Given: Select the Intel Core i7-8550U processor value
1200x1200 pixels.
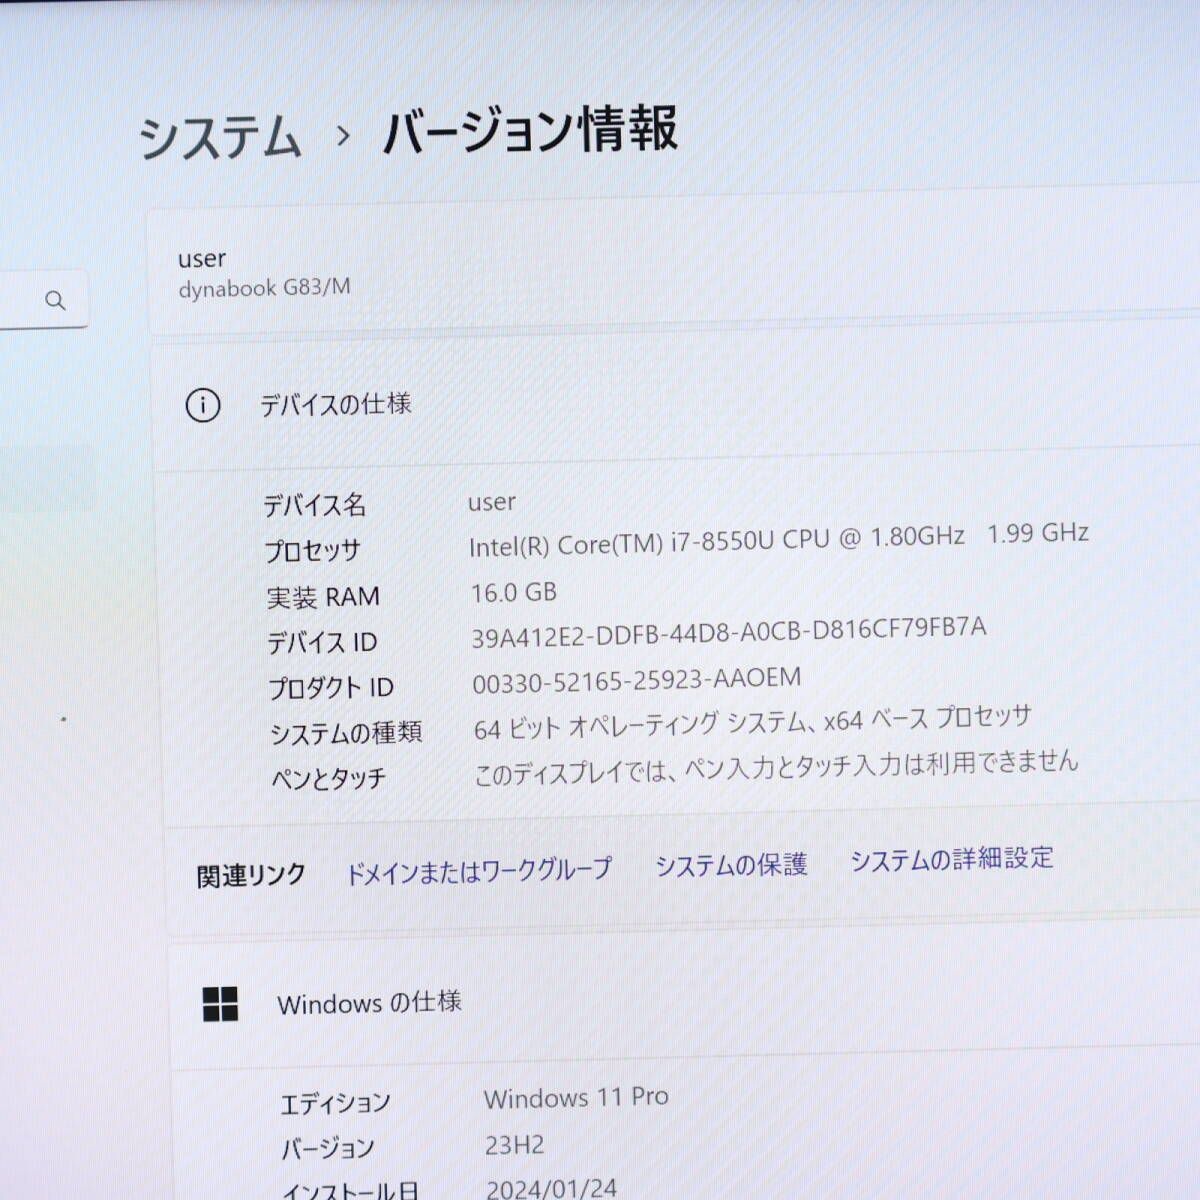Looking at the screenshot, I should tap(779, 539).
